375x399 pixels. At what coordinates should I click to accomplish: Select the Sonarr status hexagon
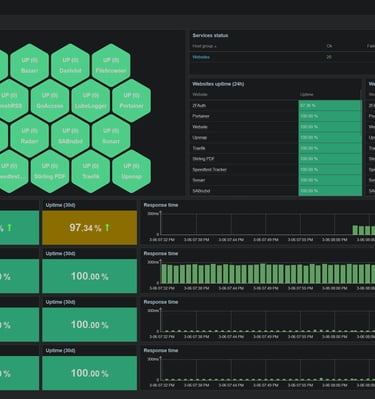pyautogui.click(x=111, y=136)
